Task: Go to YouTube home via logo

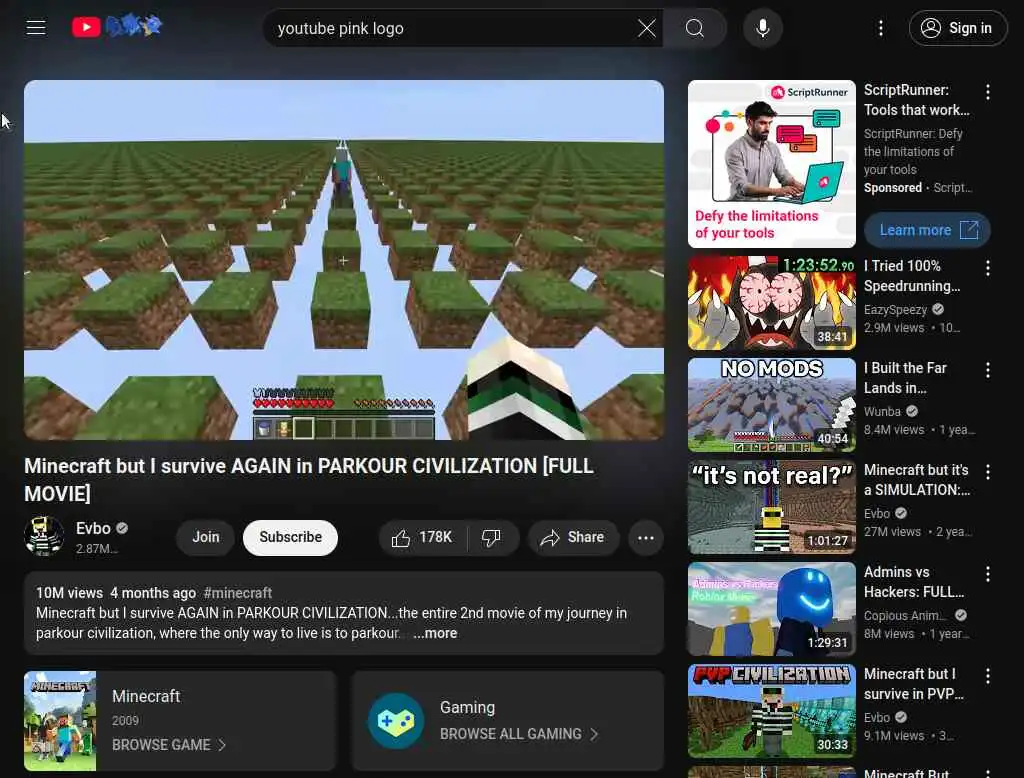Action: tap(117, 27)
